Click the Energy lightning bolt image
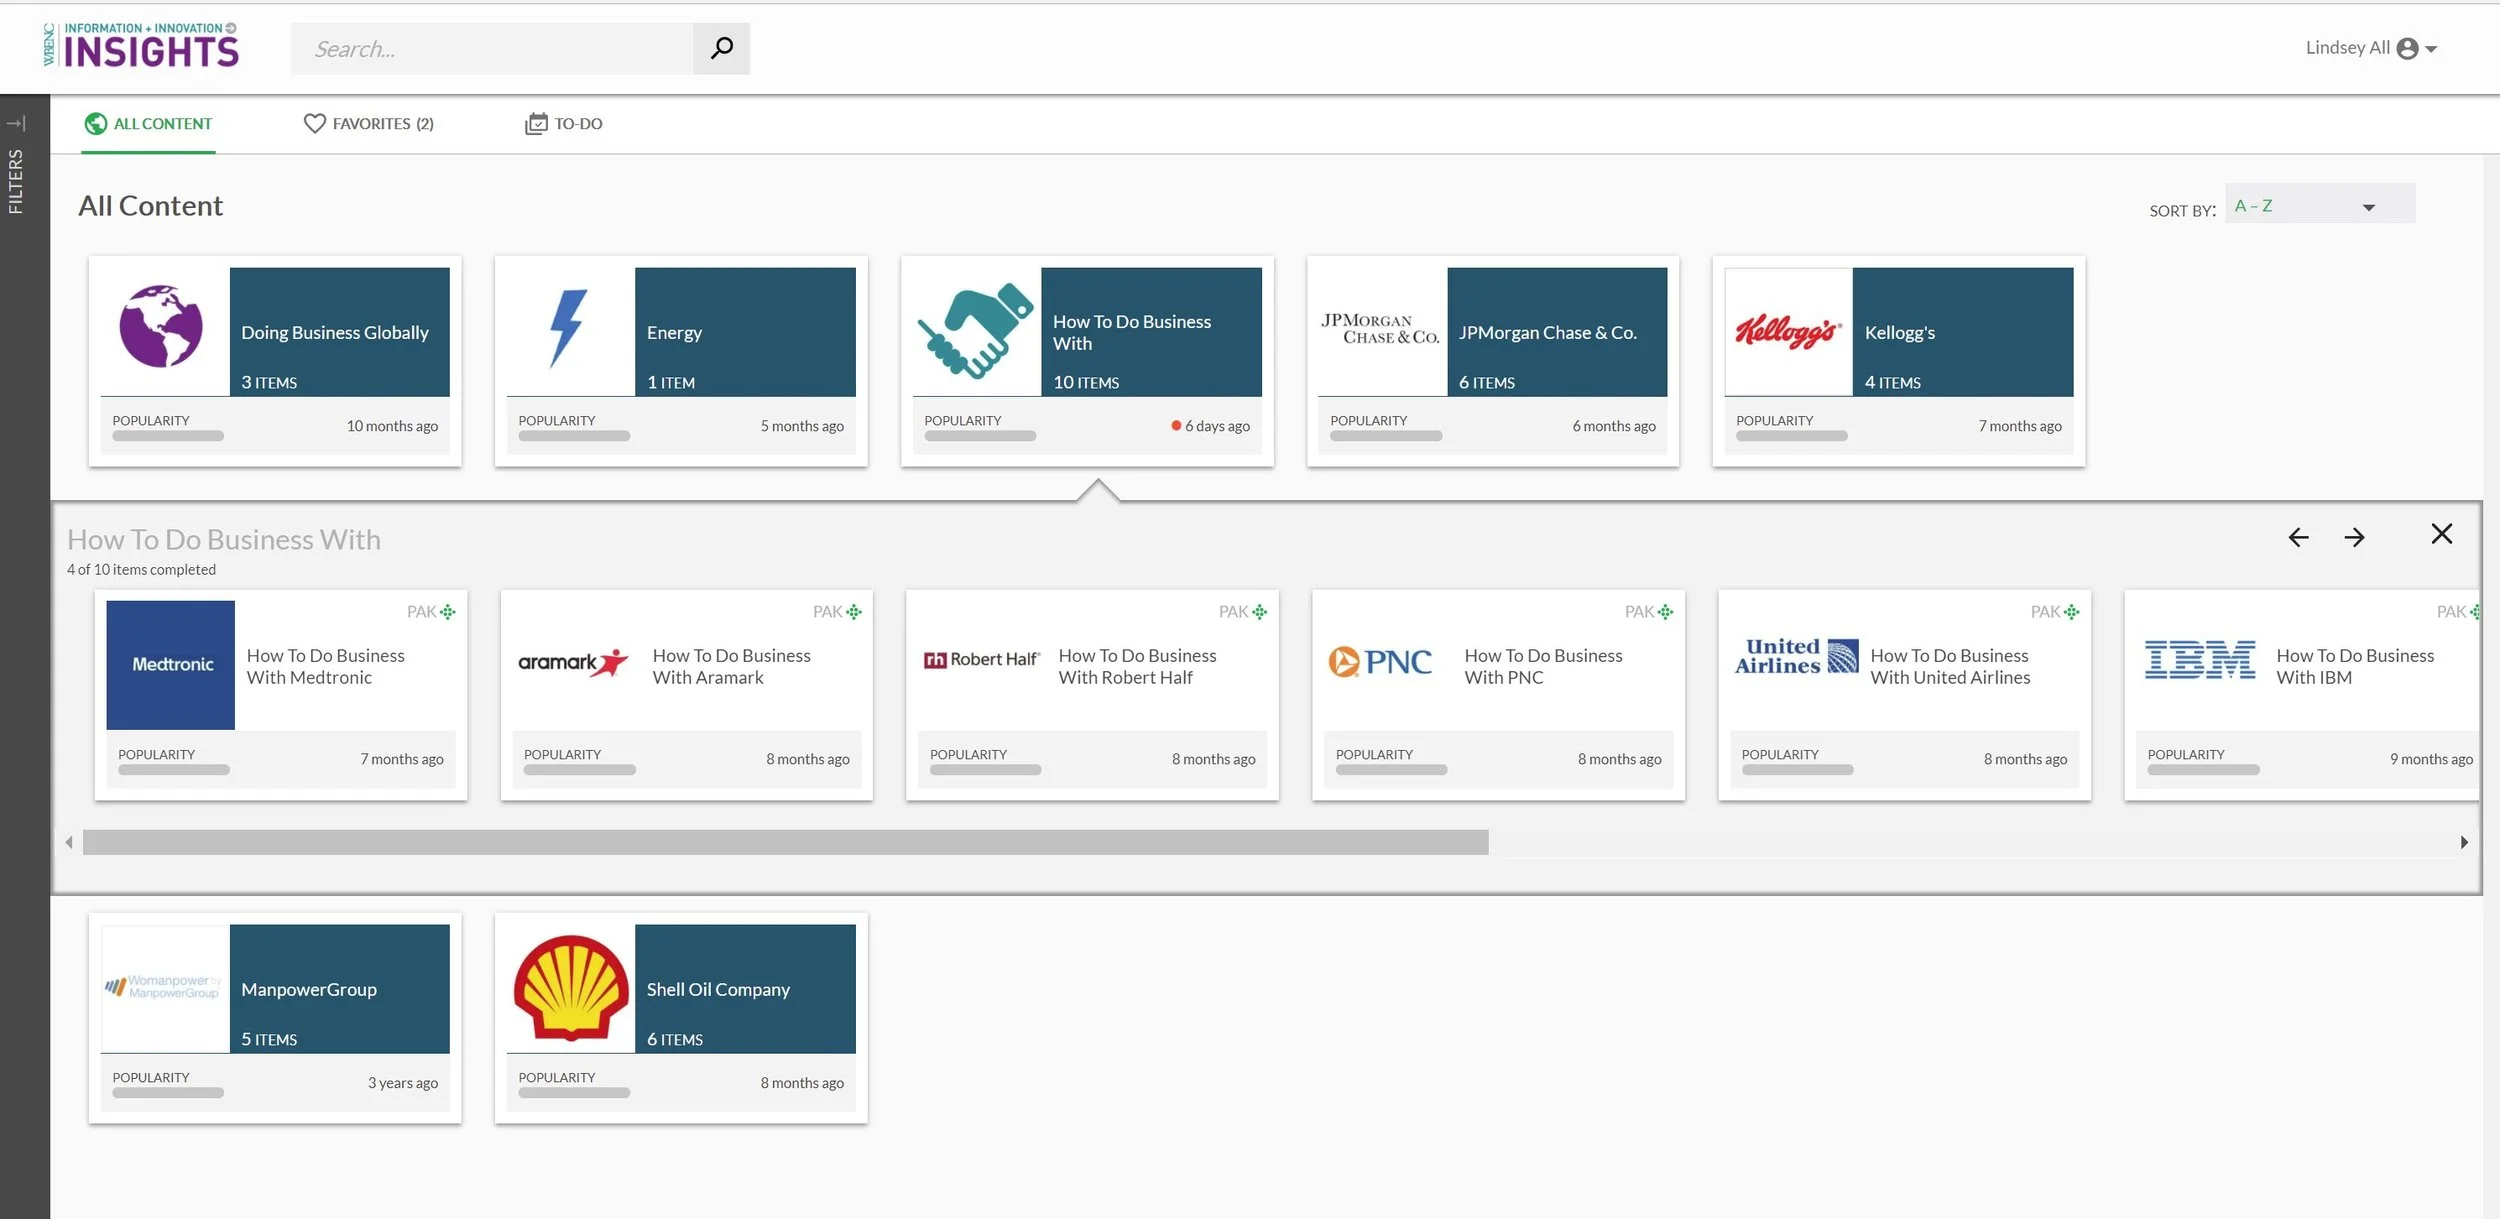Image resolution: width=2500 pixels, height=1219 pixels. (568, 328)
